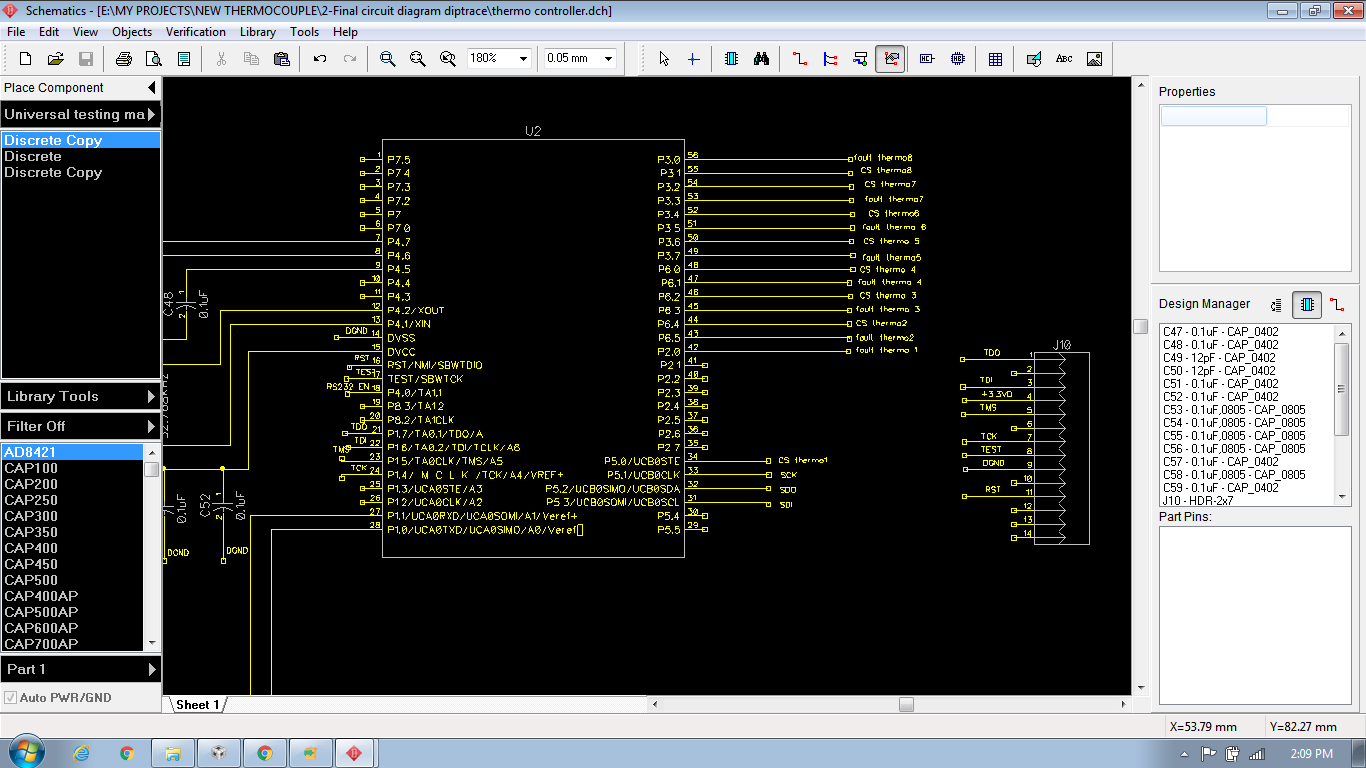Screen dimensions: 1366x768
Task: Open a file using the folder icon
Action: (56, 59)
